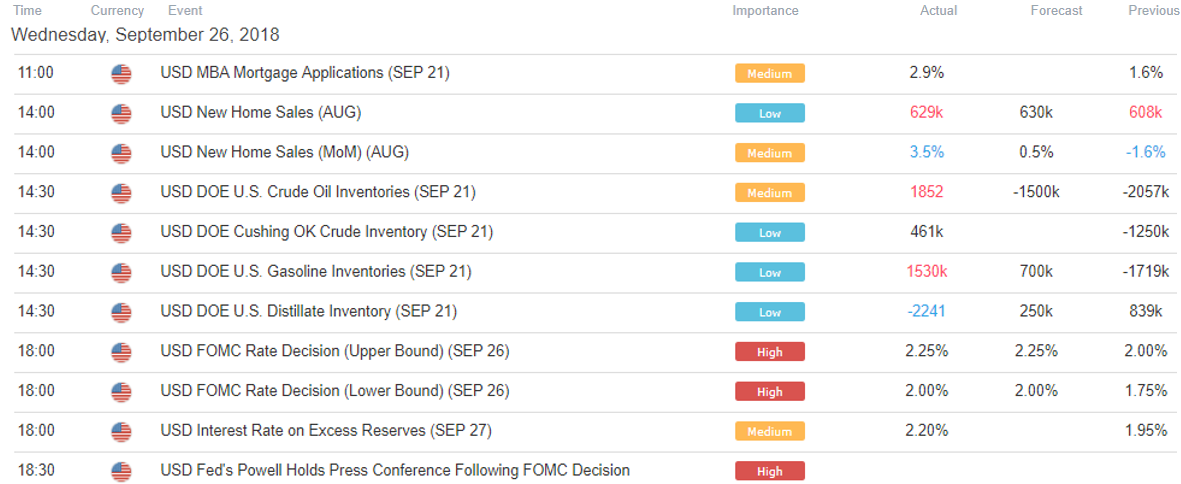Click the Wednesday, September 26, 2018 date heading
Image resolution: width=1181 pixels, height=484 pixels.
tap(145, 35)
